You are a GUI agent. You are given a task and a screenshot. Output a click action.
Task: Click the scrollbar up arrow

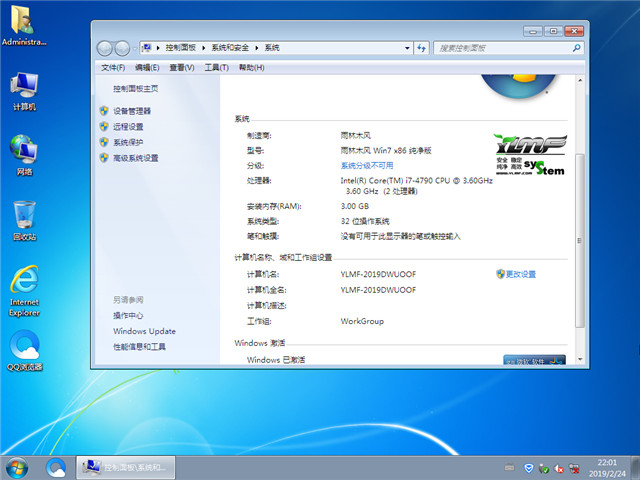[580, 80]
